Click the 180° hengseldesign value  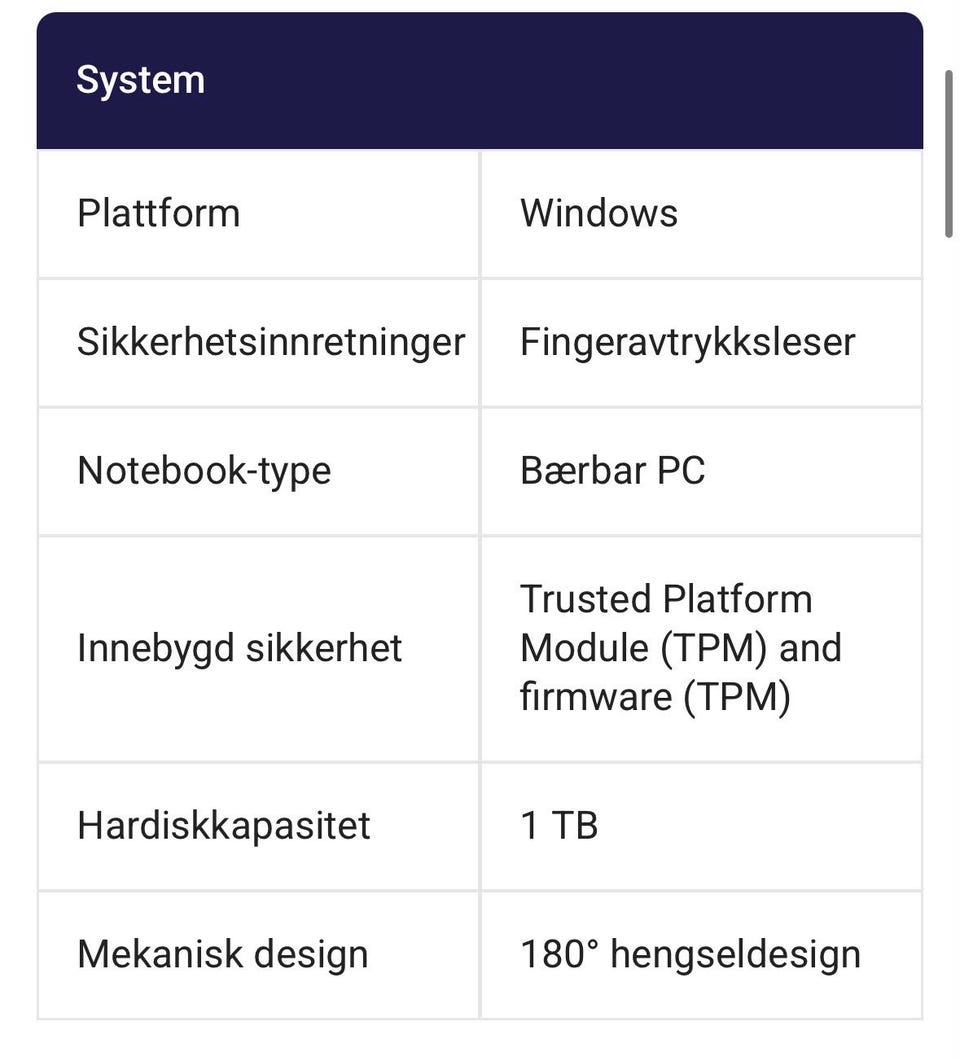click(690, 955)
